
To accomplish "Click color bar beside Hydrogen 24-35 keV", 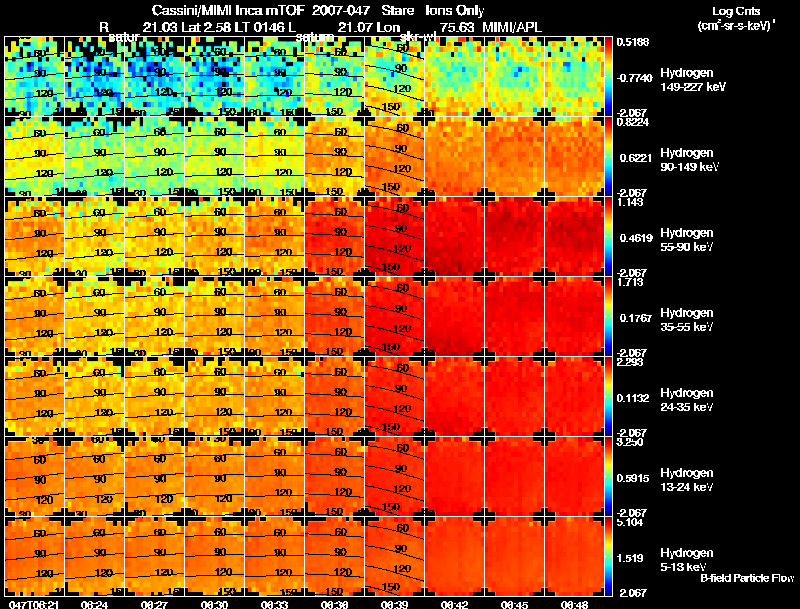I will tap(608, 397).
